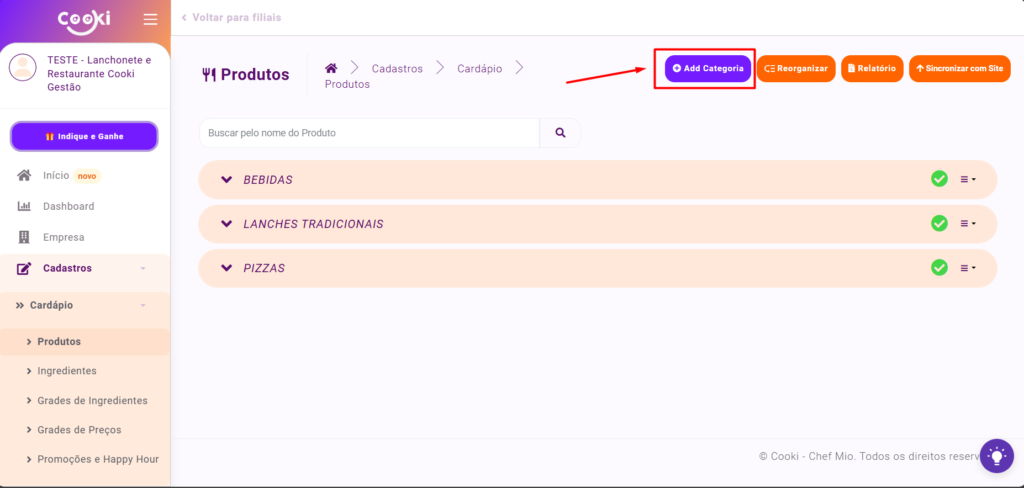Image resolution: width=1024 pixels, height=488 pixels.
Task: Open the PIZZAS category options menu icon
Action: pos(968,268)
